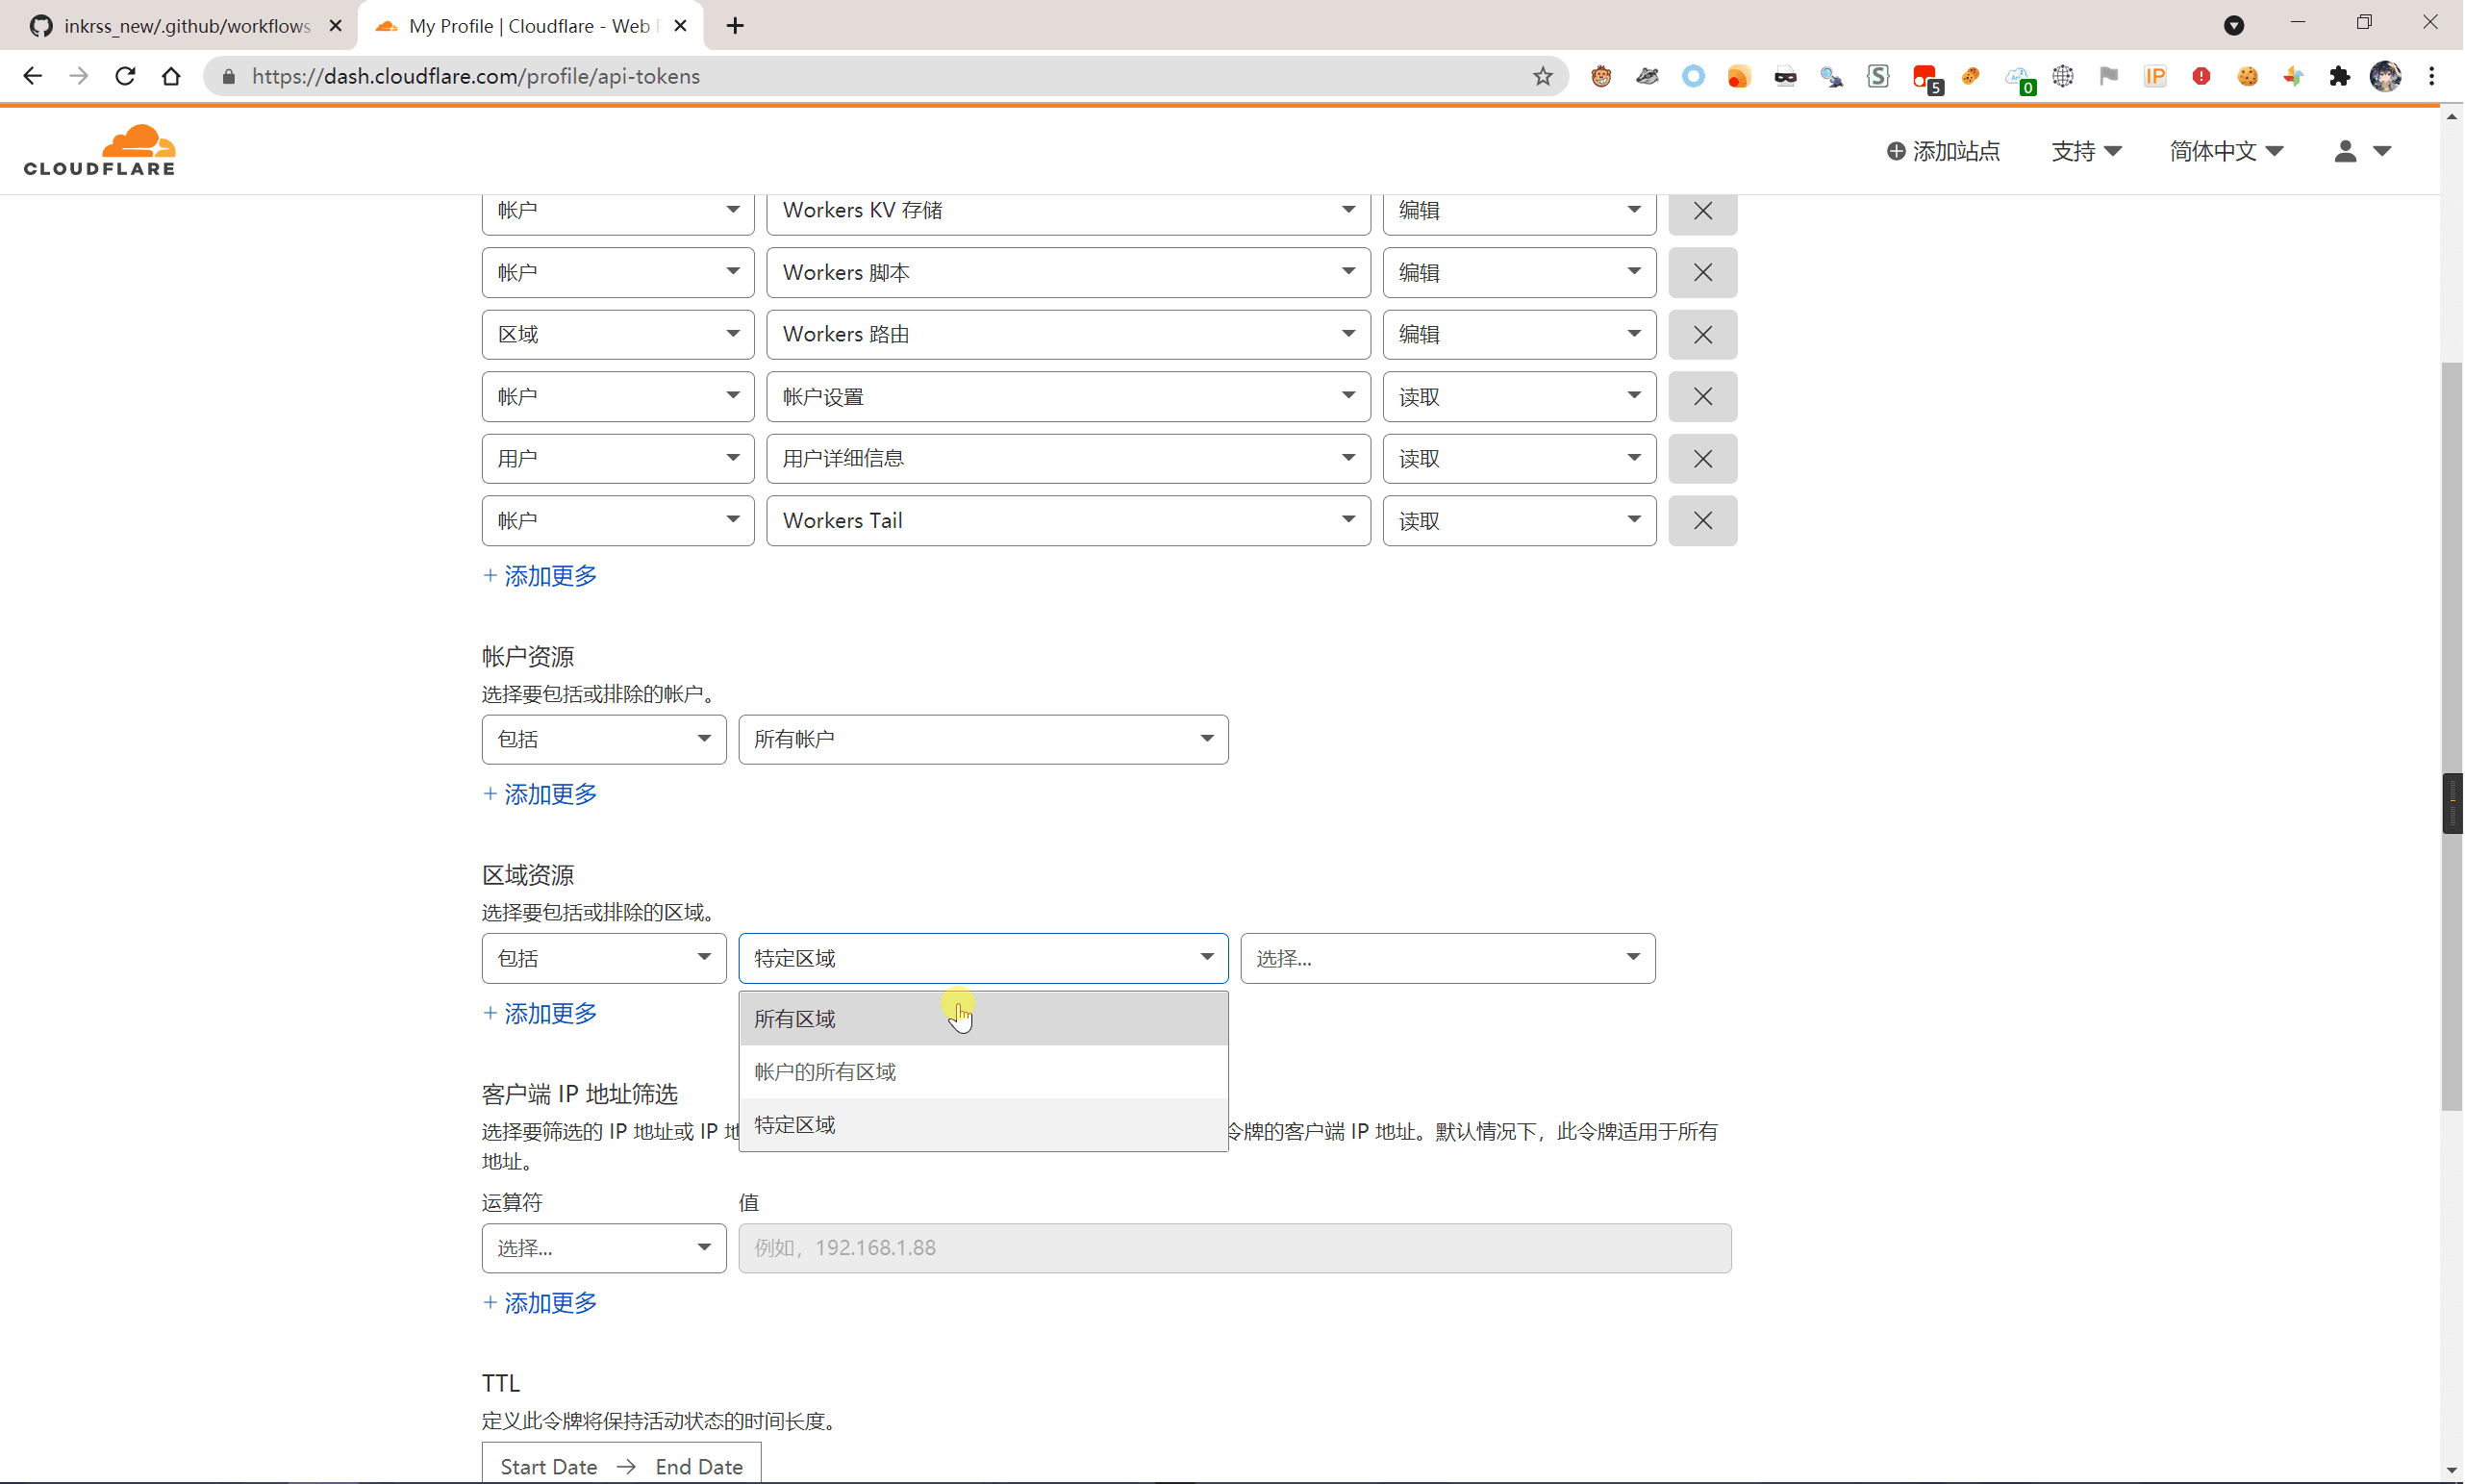The image size is (2465, 1484).
Task: Remove the Workers KV 存储 permission row
Action: pos(1703,211)
